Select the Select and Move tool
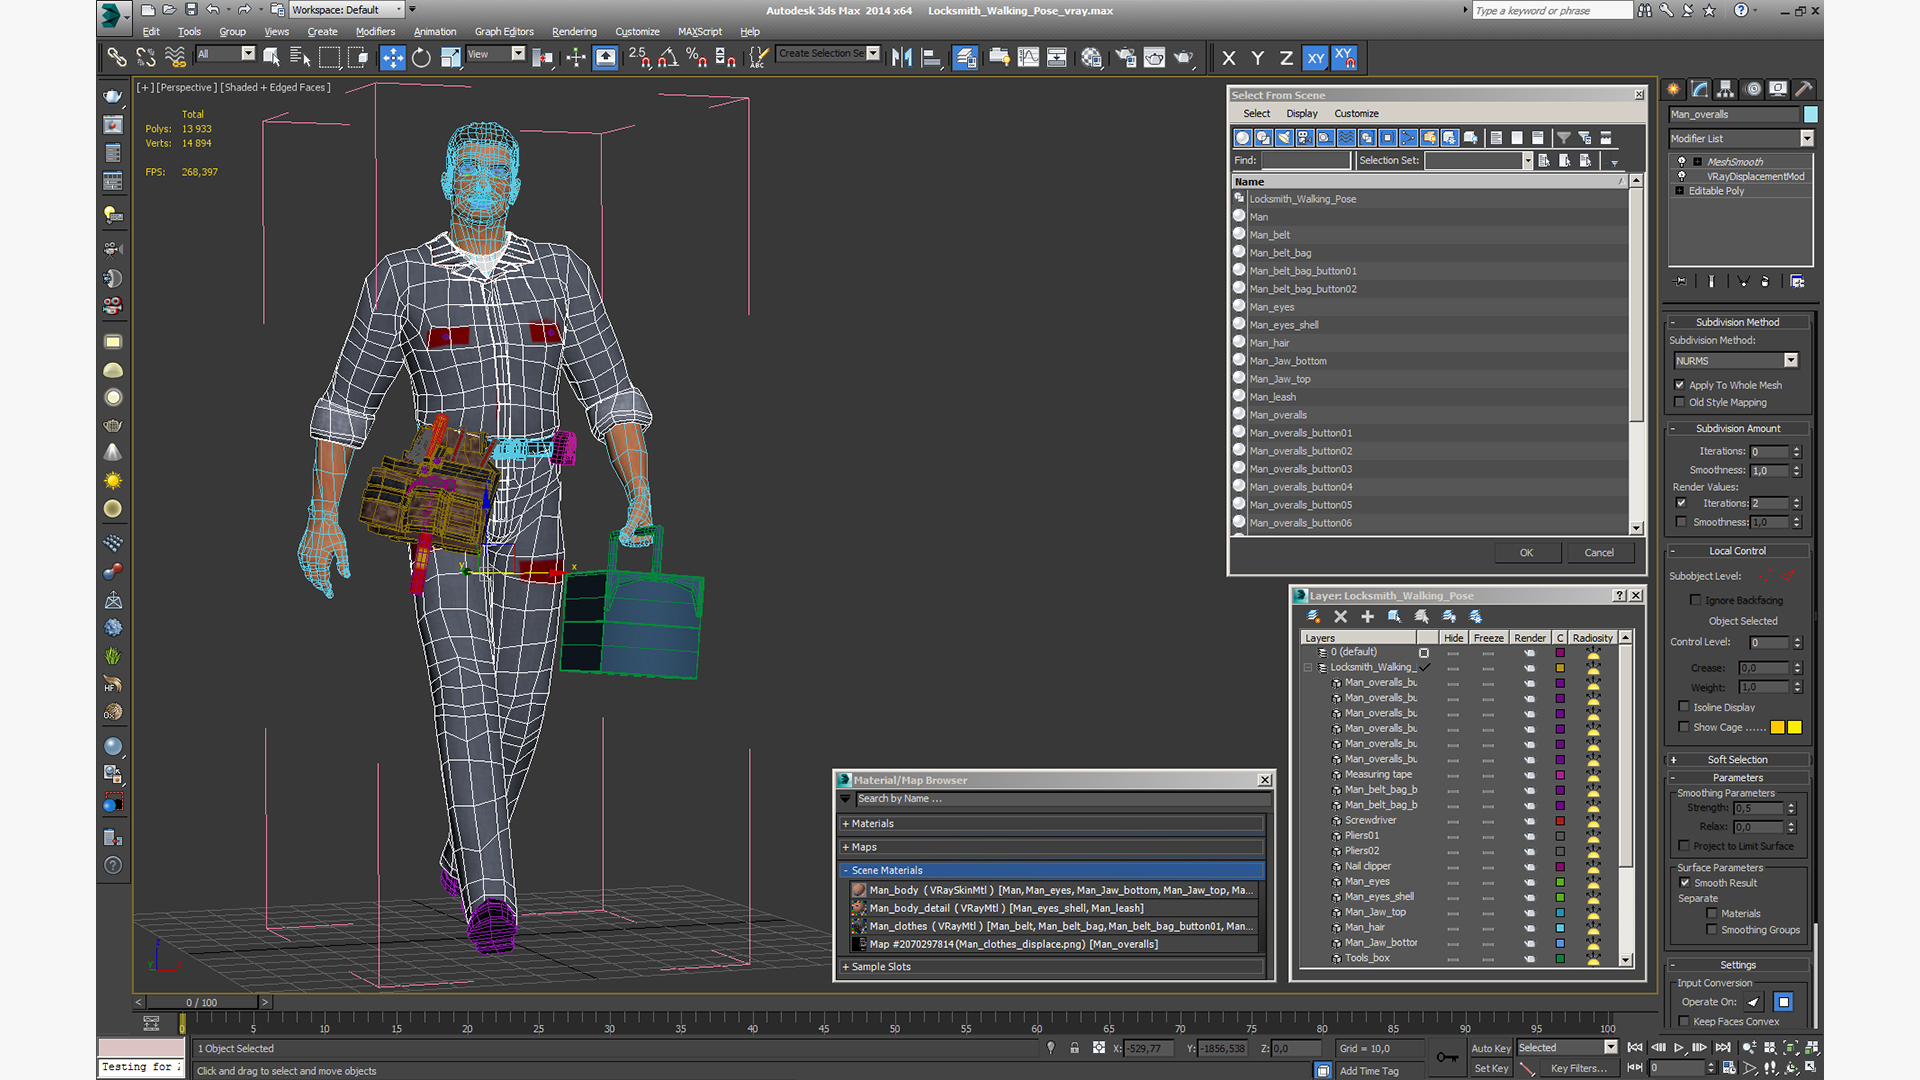1920x1080 pixels. pyautogui.click(x=392, y=58)
